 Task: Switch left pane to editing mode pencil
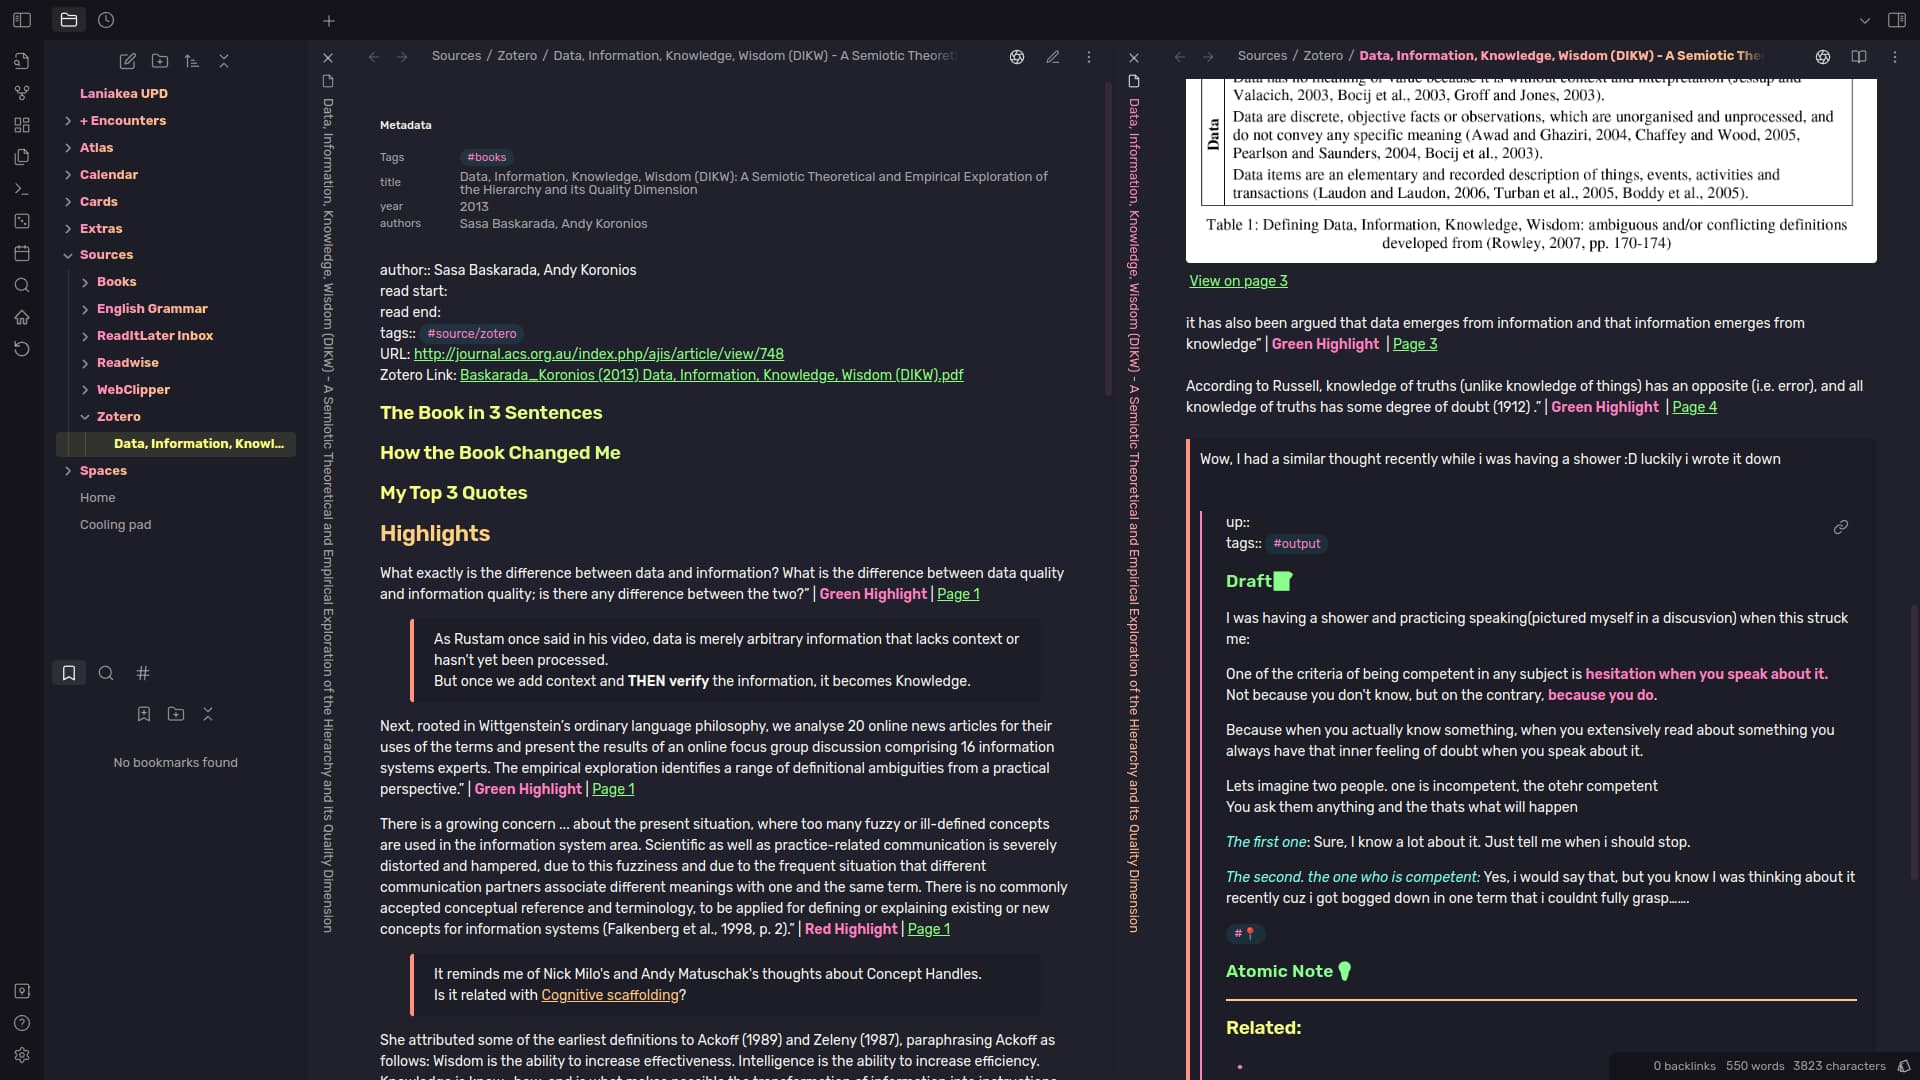(x=1053, y=57)
